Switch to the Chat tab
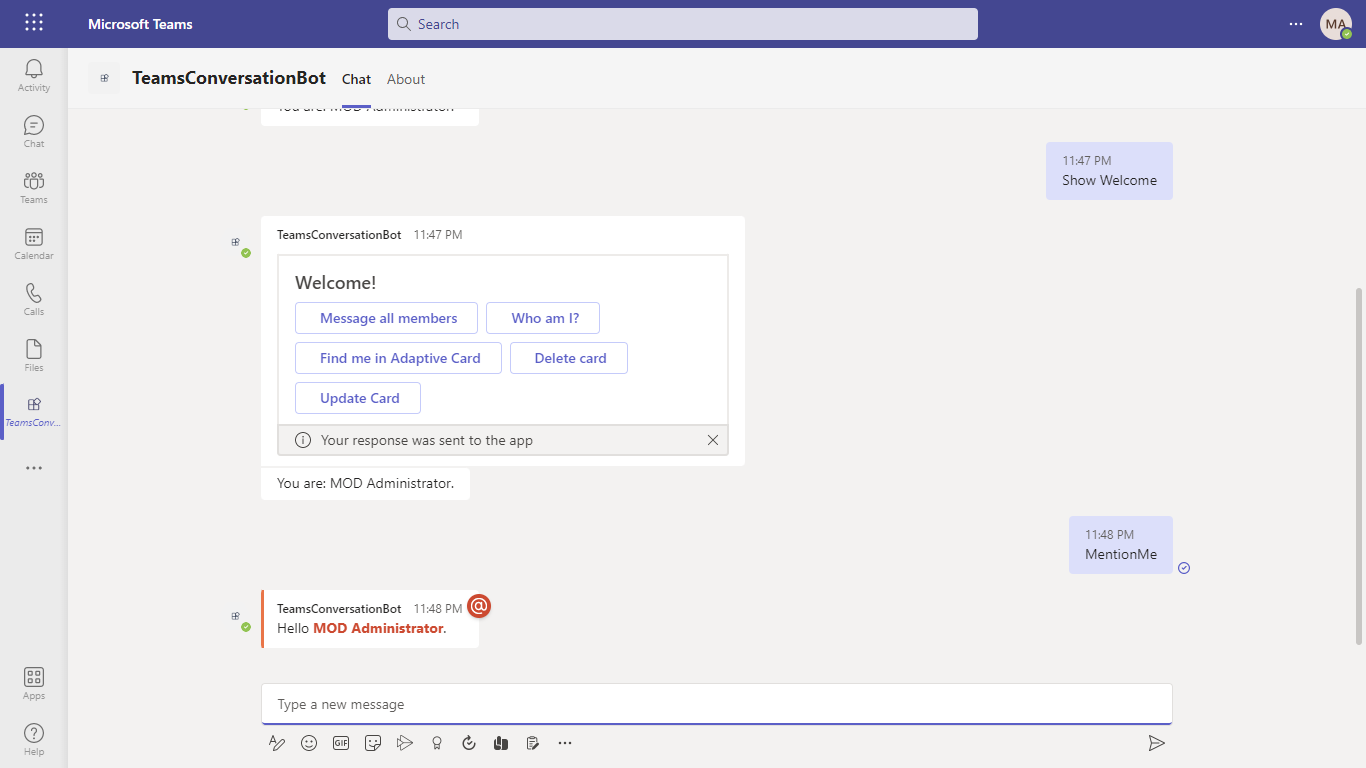Viewport: 1366px width, 768px height. point(356,79)
